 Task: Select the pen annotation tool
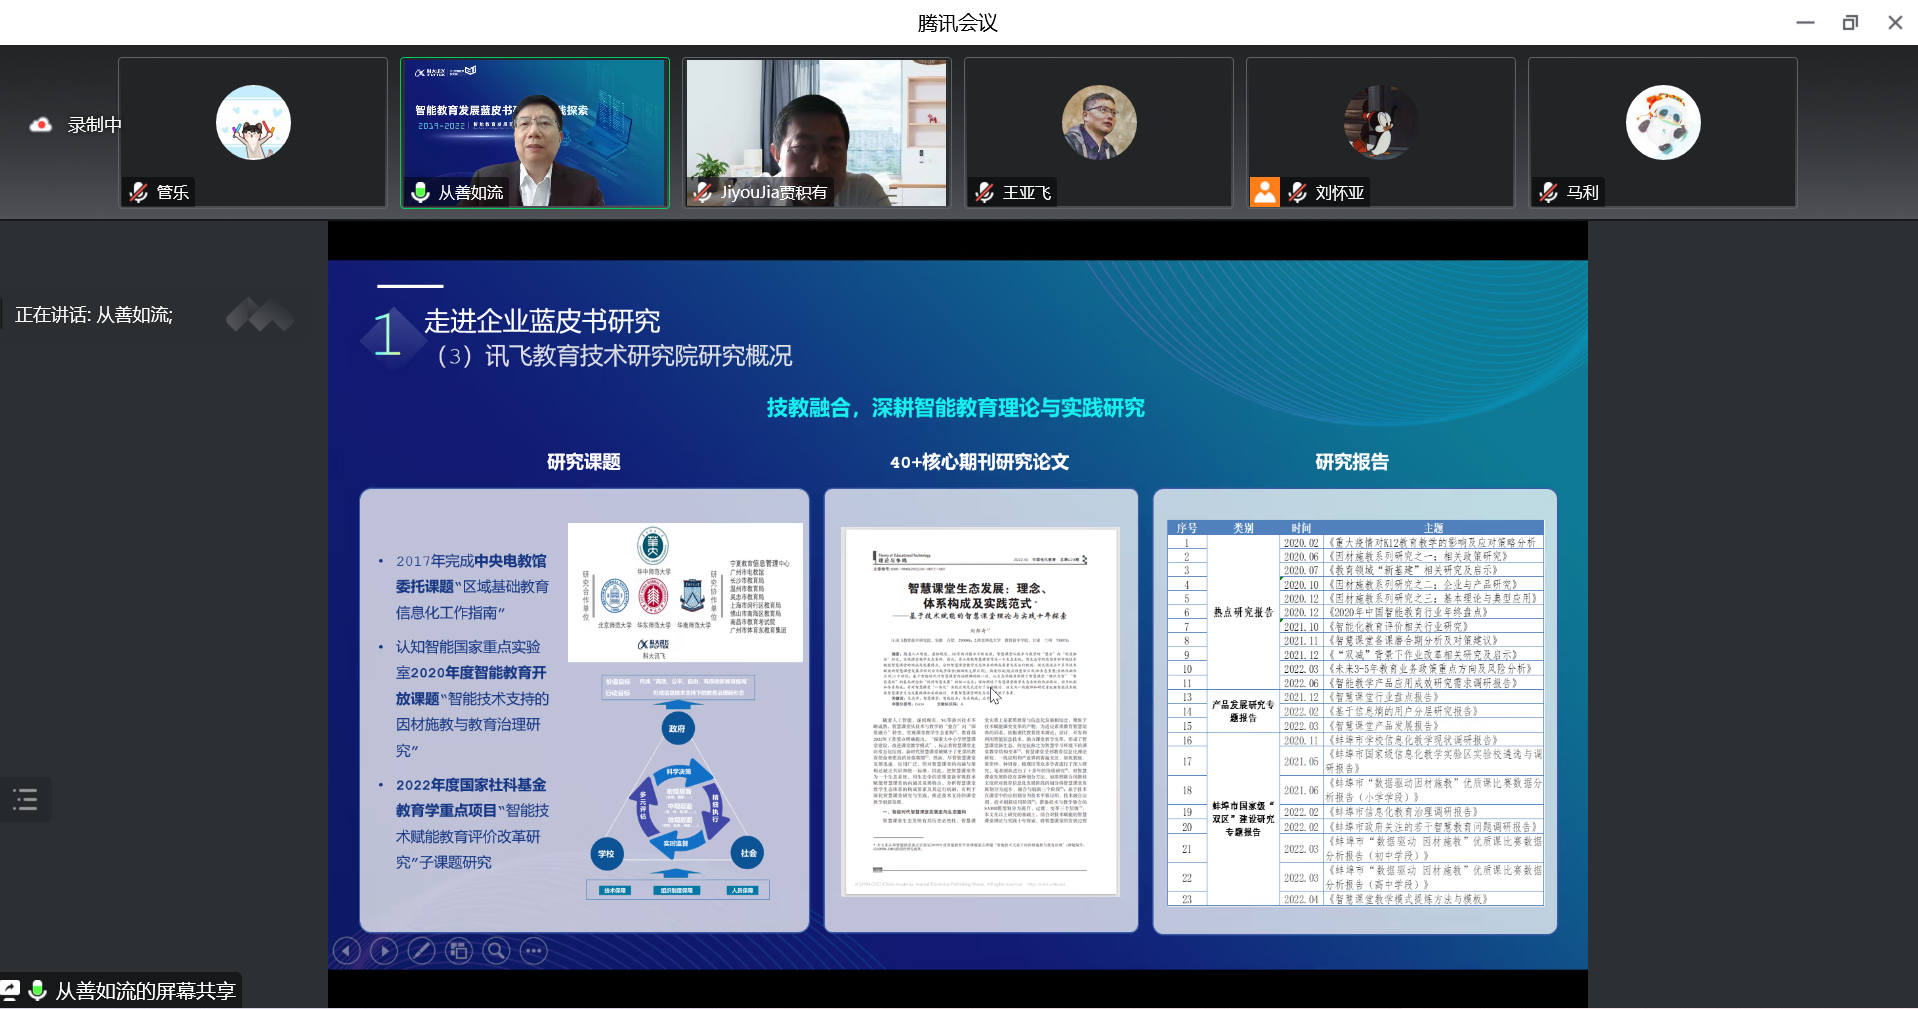tap(421, 951)
